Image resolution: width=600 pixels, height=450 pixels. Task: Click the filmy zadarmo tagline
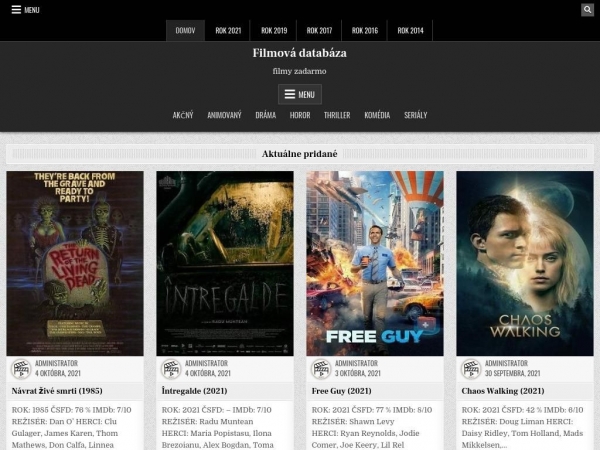[x=300, y=71]
